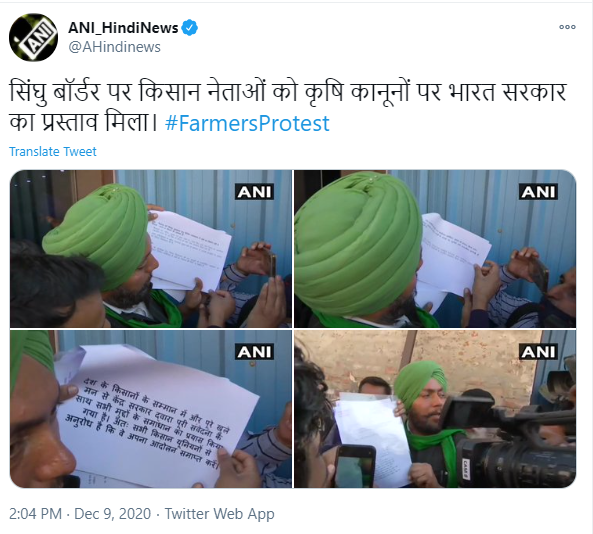View top-right photo with green turban close-up
Viewport: 593px width, 534px height.
(x=435, y=249)
